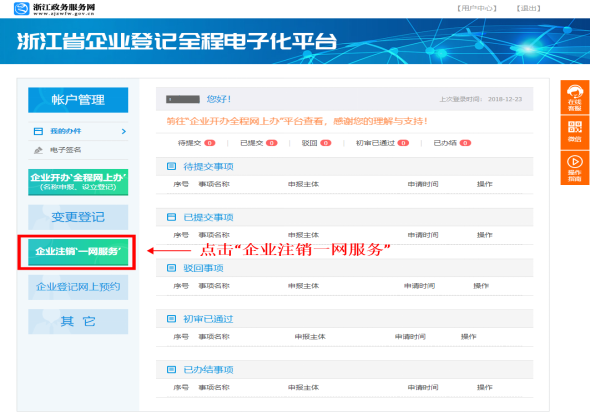Select the 初审已通过 status tab
This screenshot has height=420, width=590.
(x=382, y=143)
